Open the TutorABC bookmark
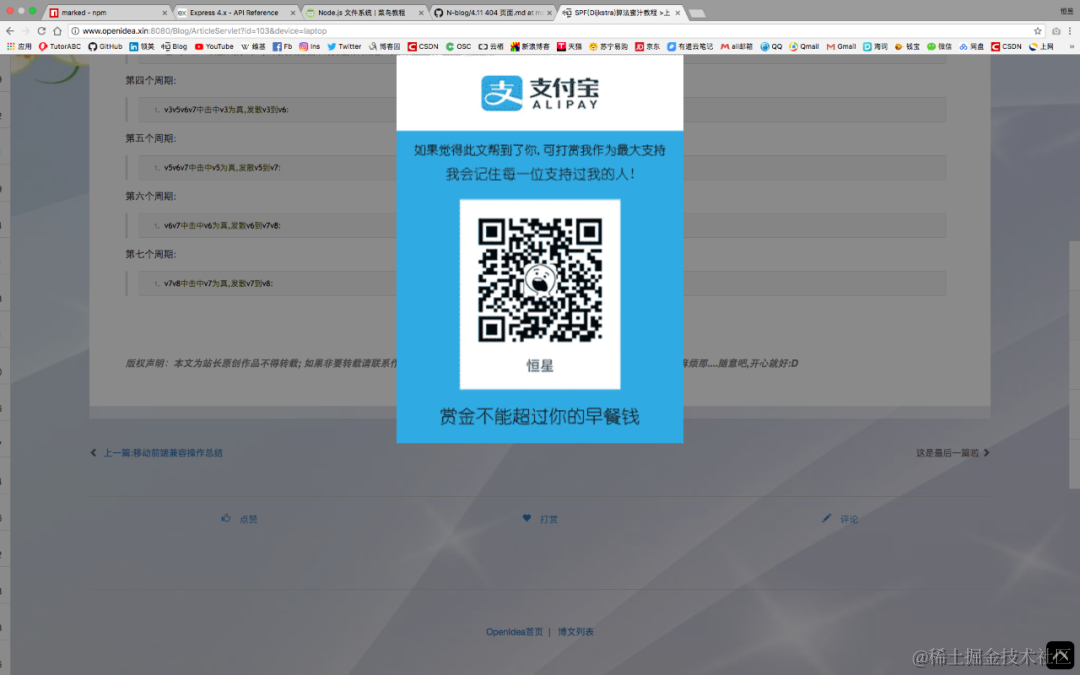The image size is (1080, 675). pyautogui.click(x=60, y=47)
